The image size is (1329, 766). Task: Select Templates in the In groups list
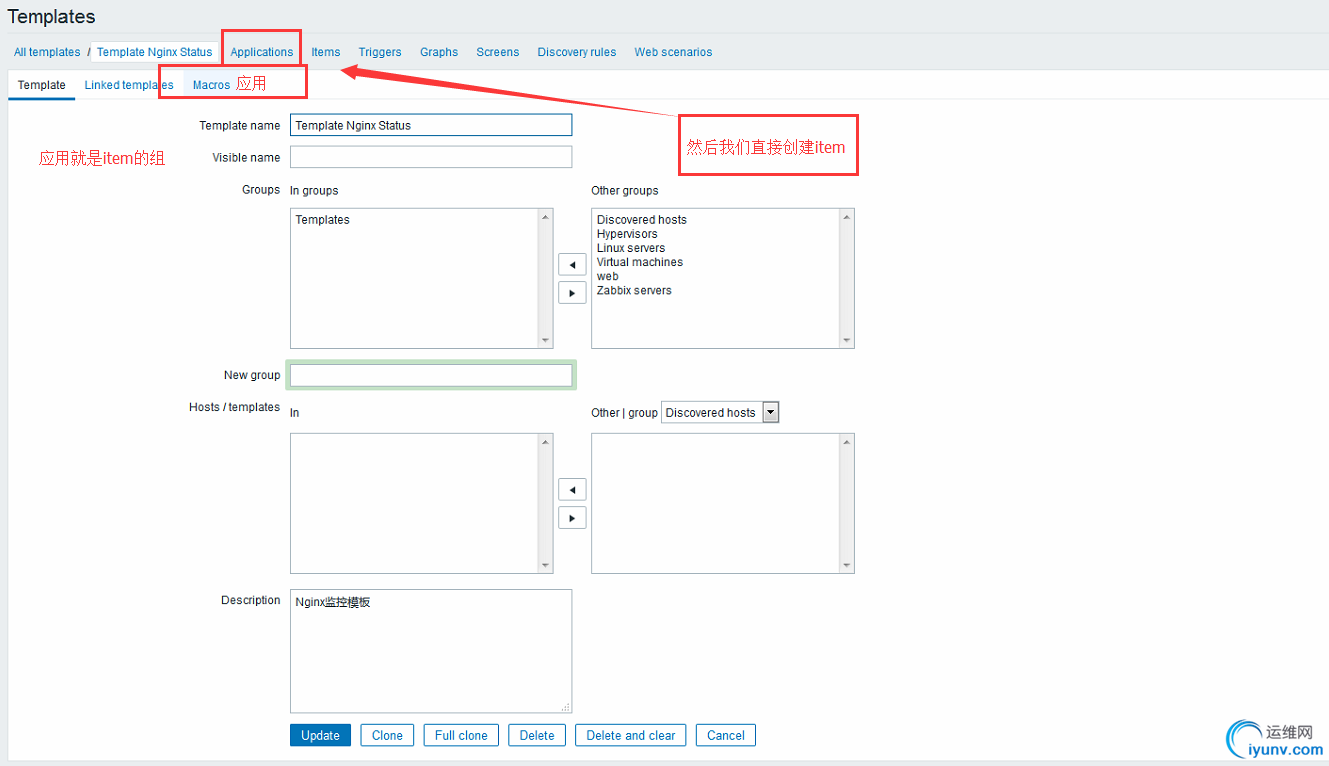[x=323, y=220]
